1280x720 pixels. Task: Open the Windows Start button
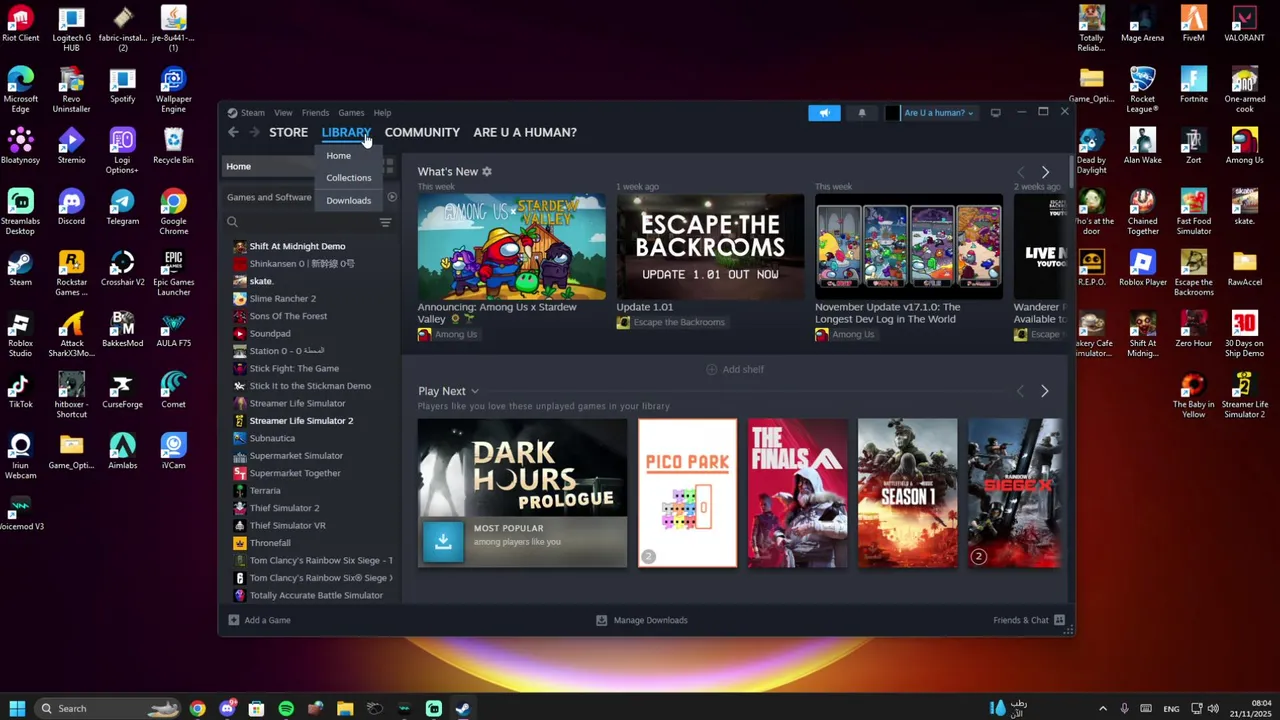click(17, 708)
